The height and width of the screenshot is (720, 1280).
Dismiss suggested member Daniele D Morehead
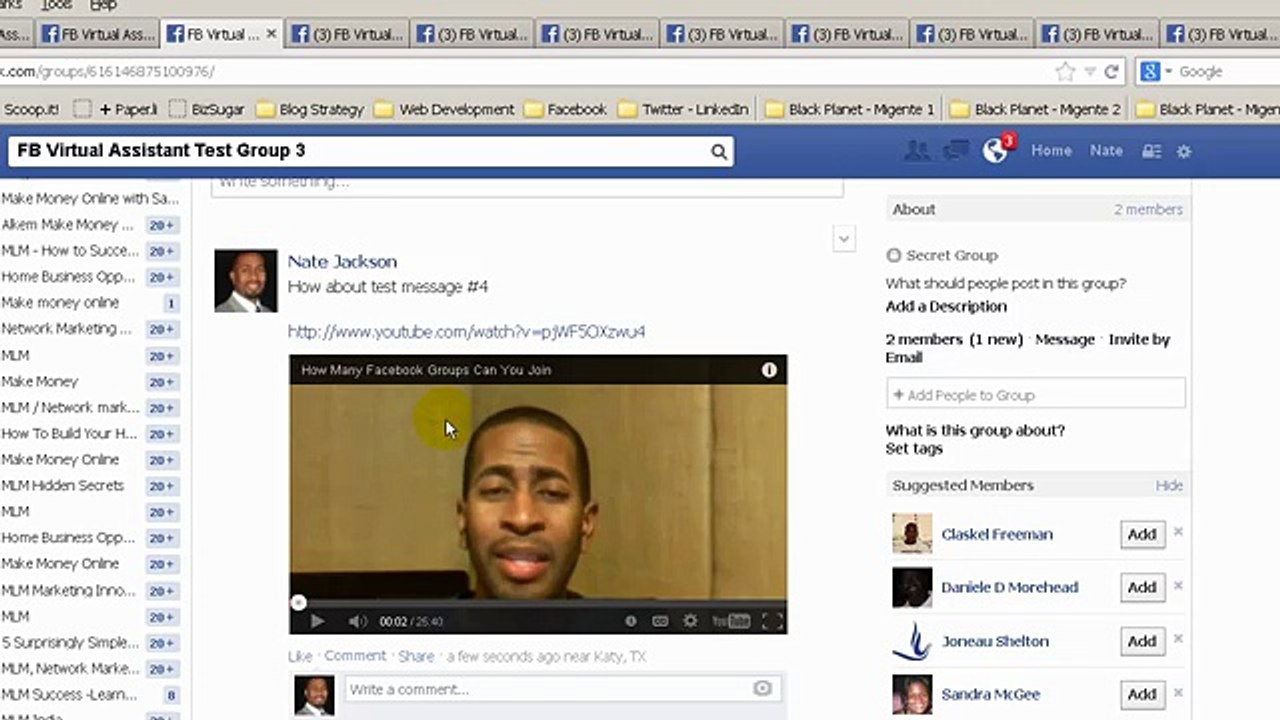1178,585
